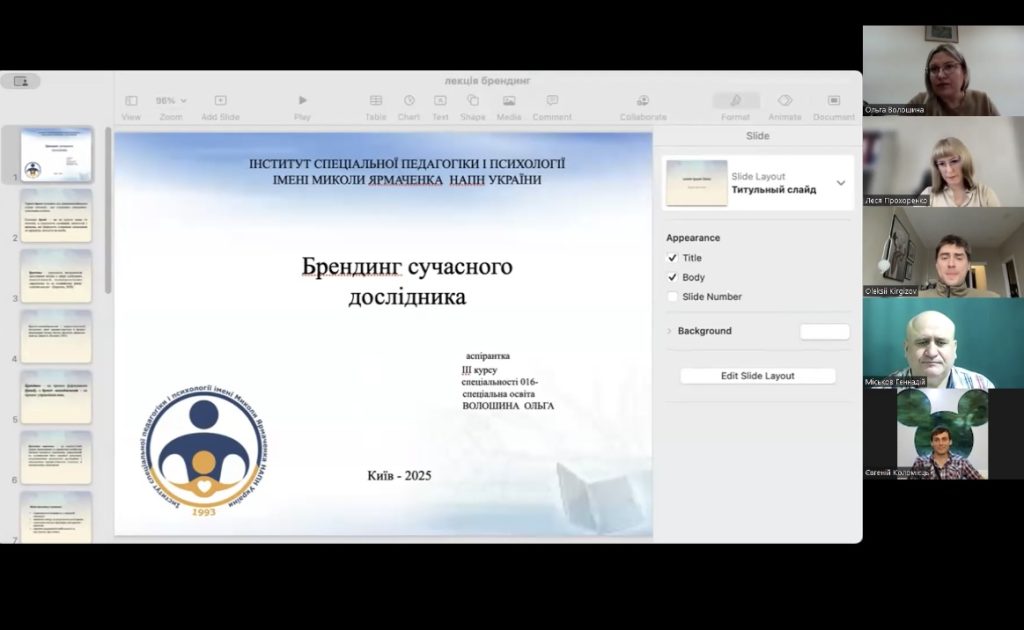1024x630 pixels.
Task: Switch to the Document inspector tab
Action: click(833, 101)
